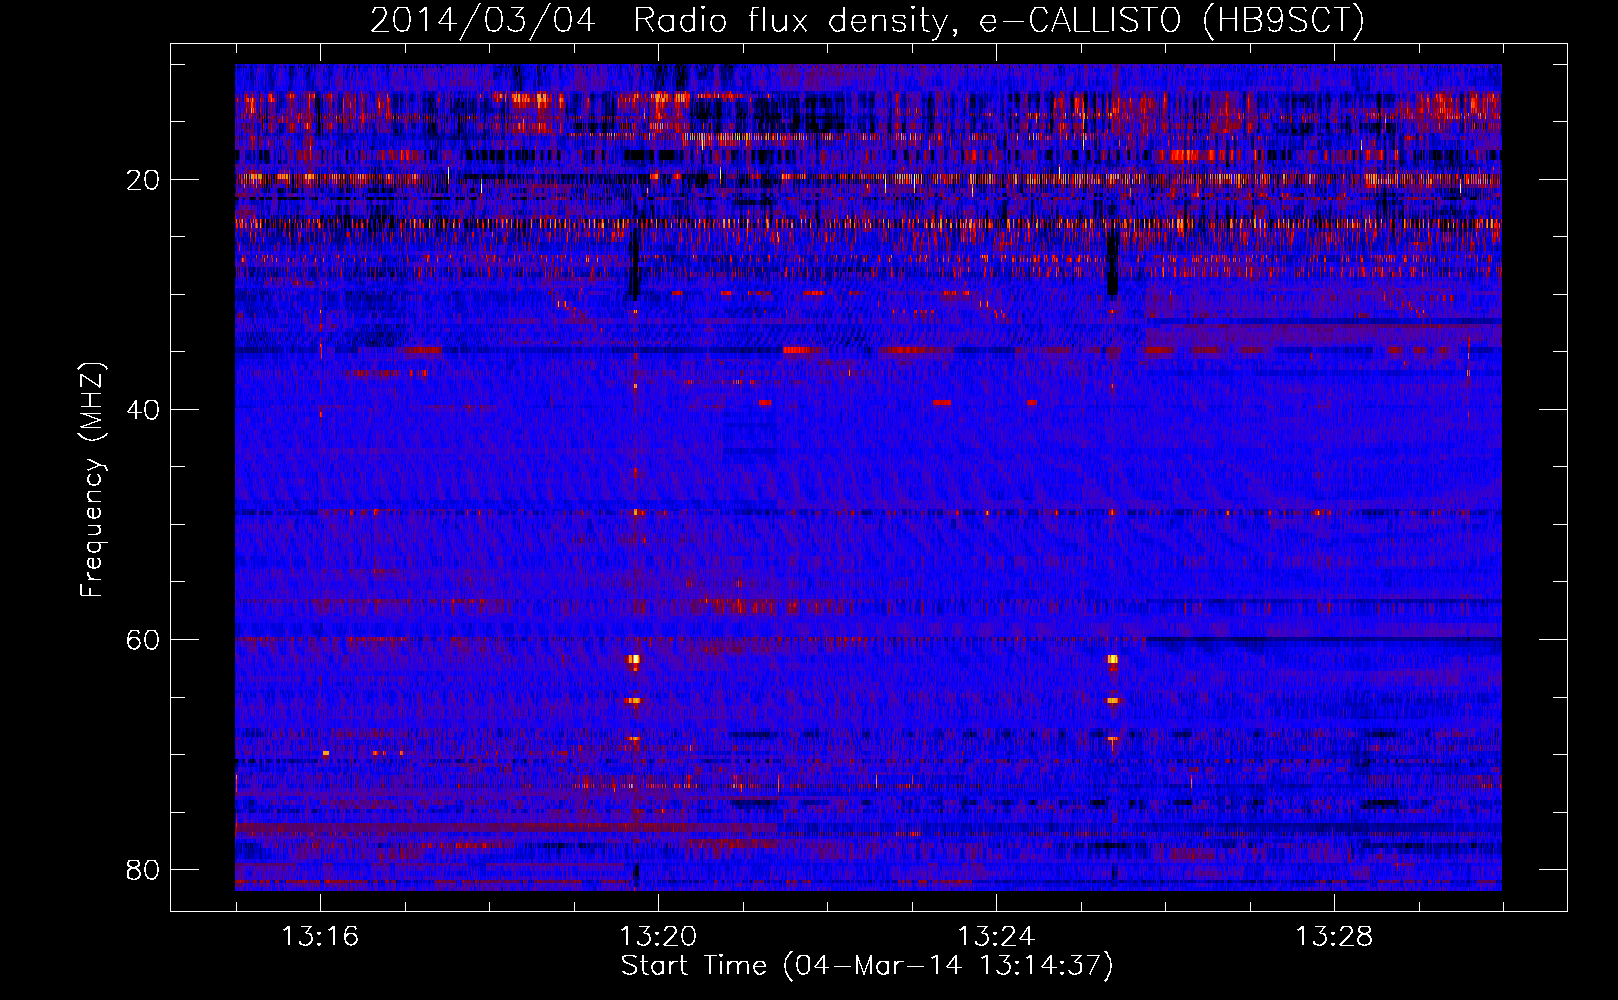
Task: Click the frequency tick label "80"
Action: [x=143, y=870]
